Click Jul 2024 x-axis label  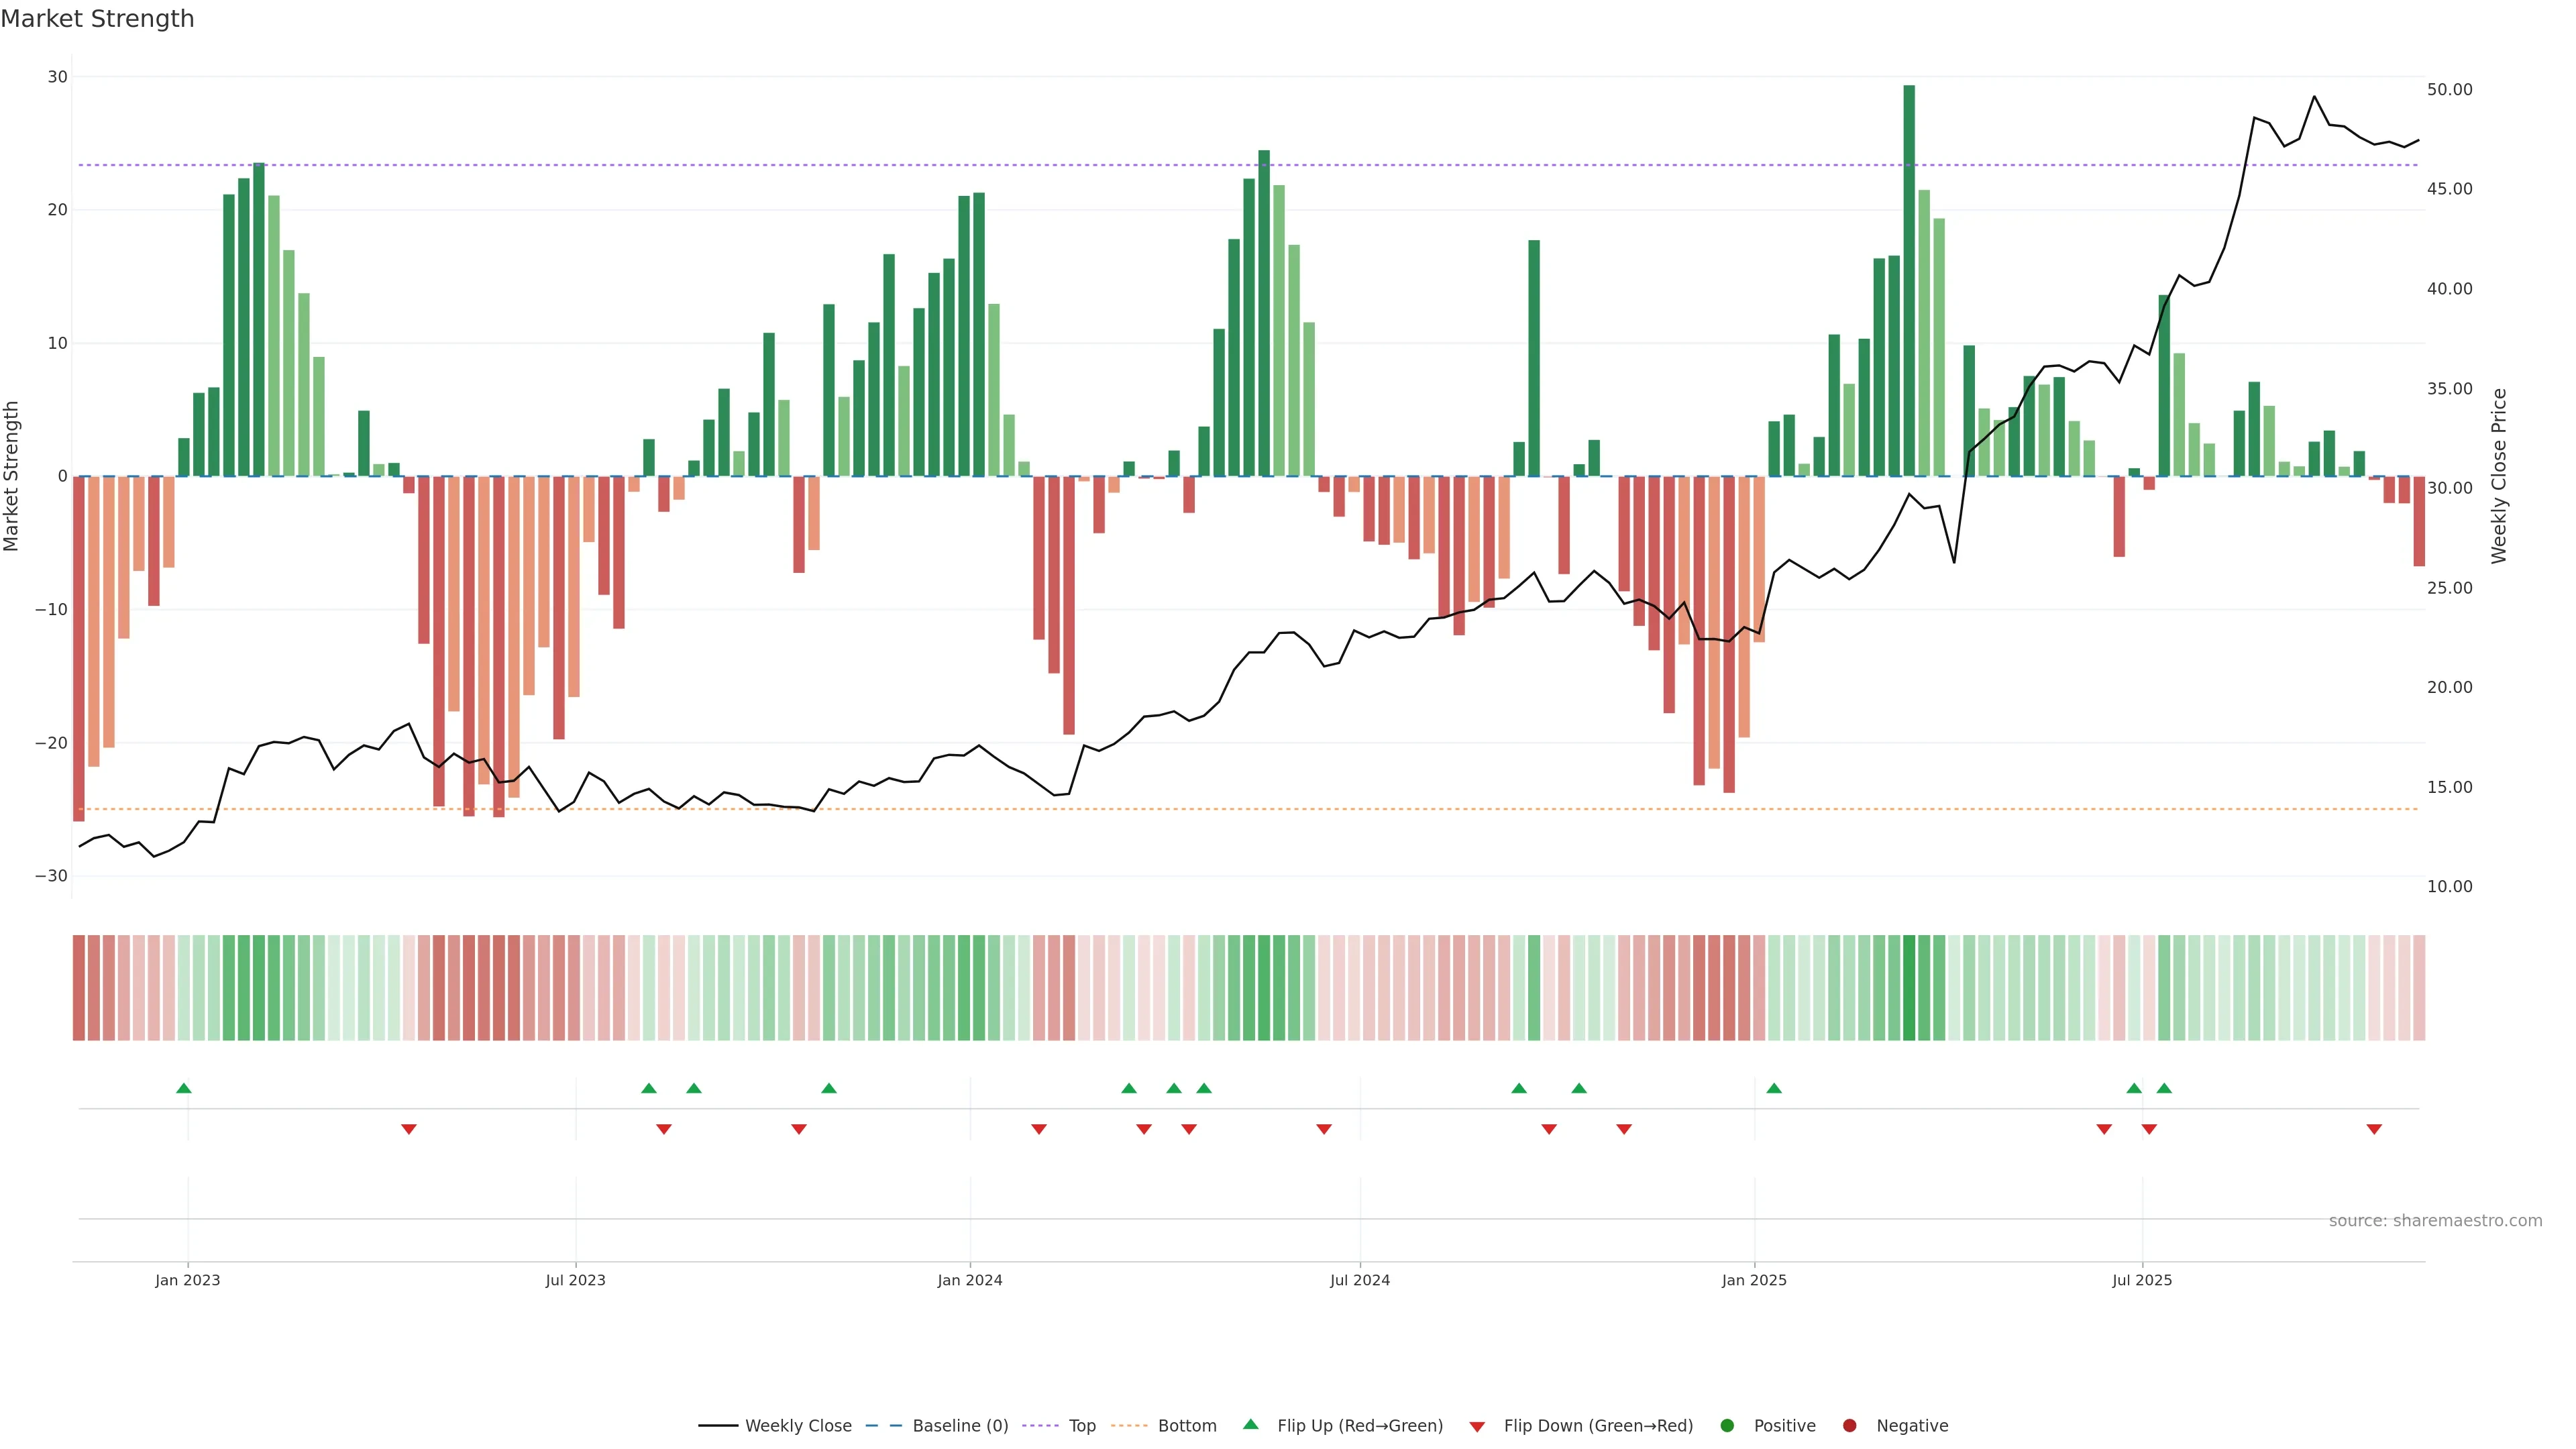[1359, 1280]
